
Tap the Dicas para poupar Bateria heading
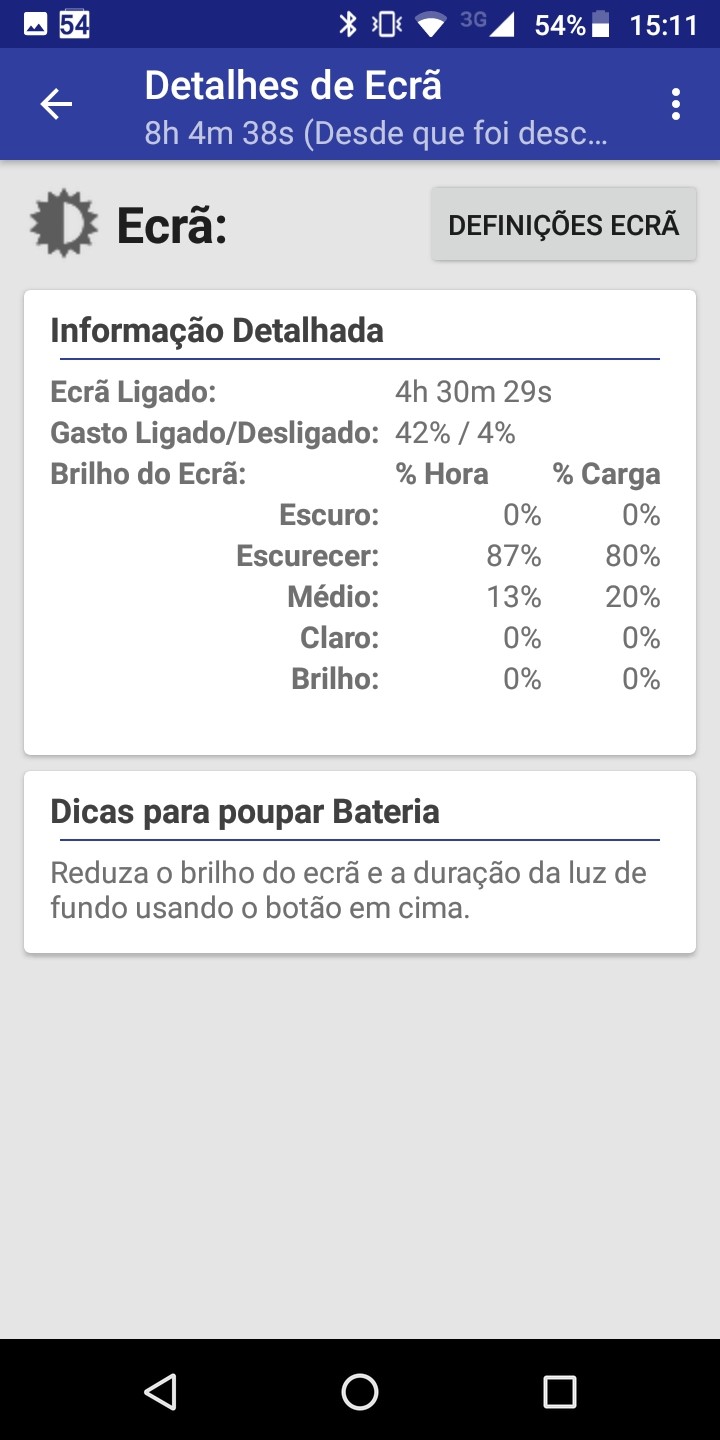click(245, 811)
